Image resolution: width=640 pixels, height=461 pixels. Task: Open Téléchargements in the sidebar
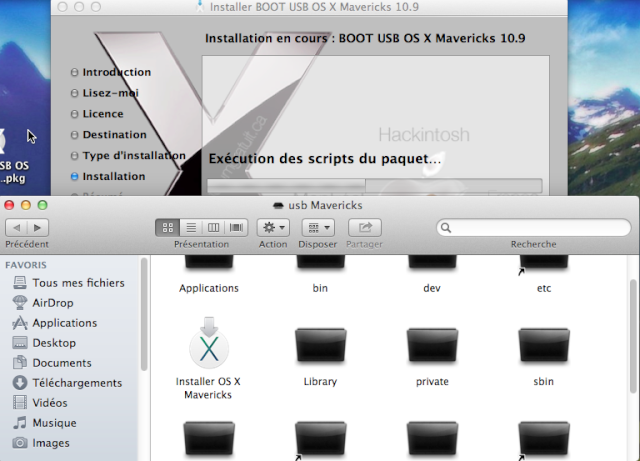[x=67, y=383]
